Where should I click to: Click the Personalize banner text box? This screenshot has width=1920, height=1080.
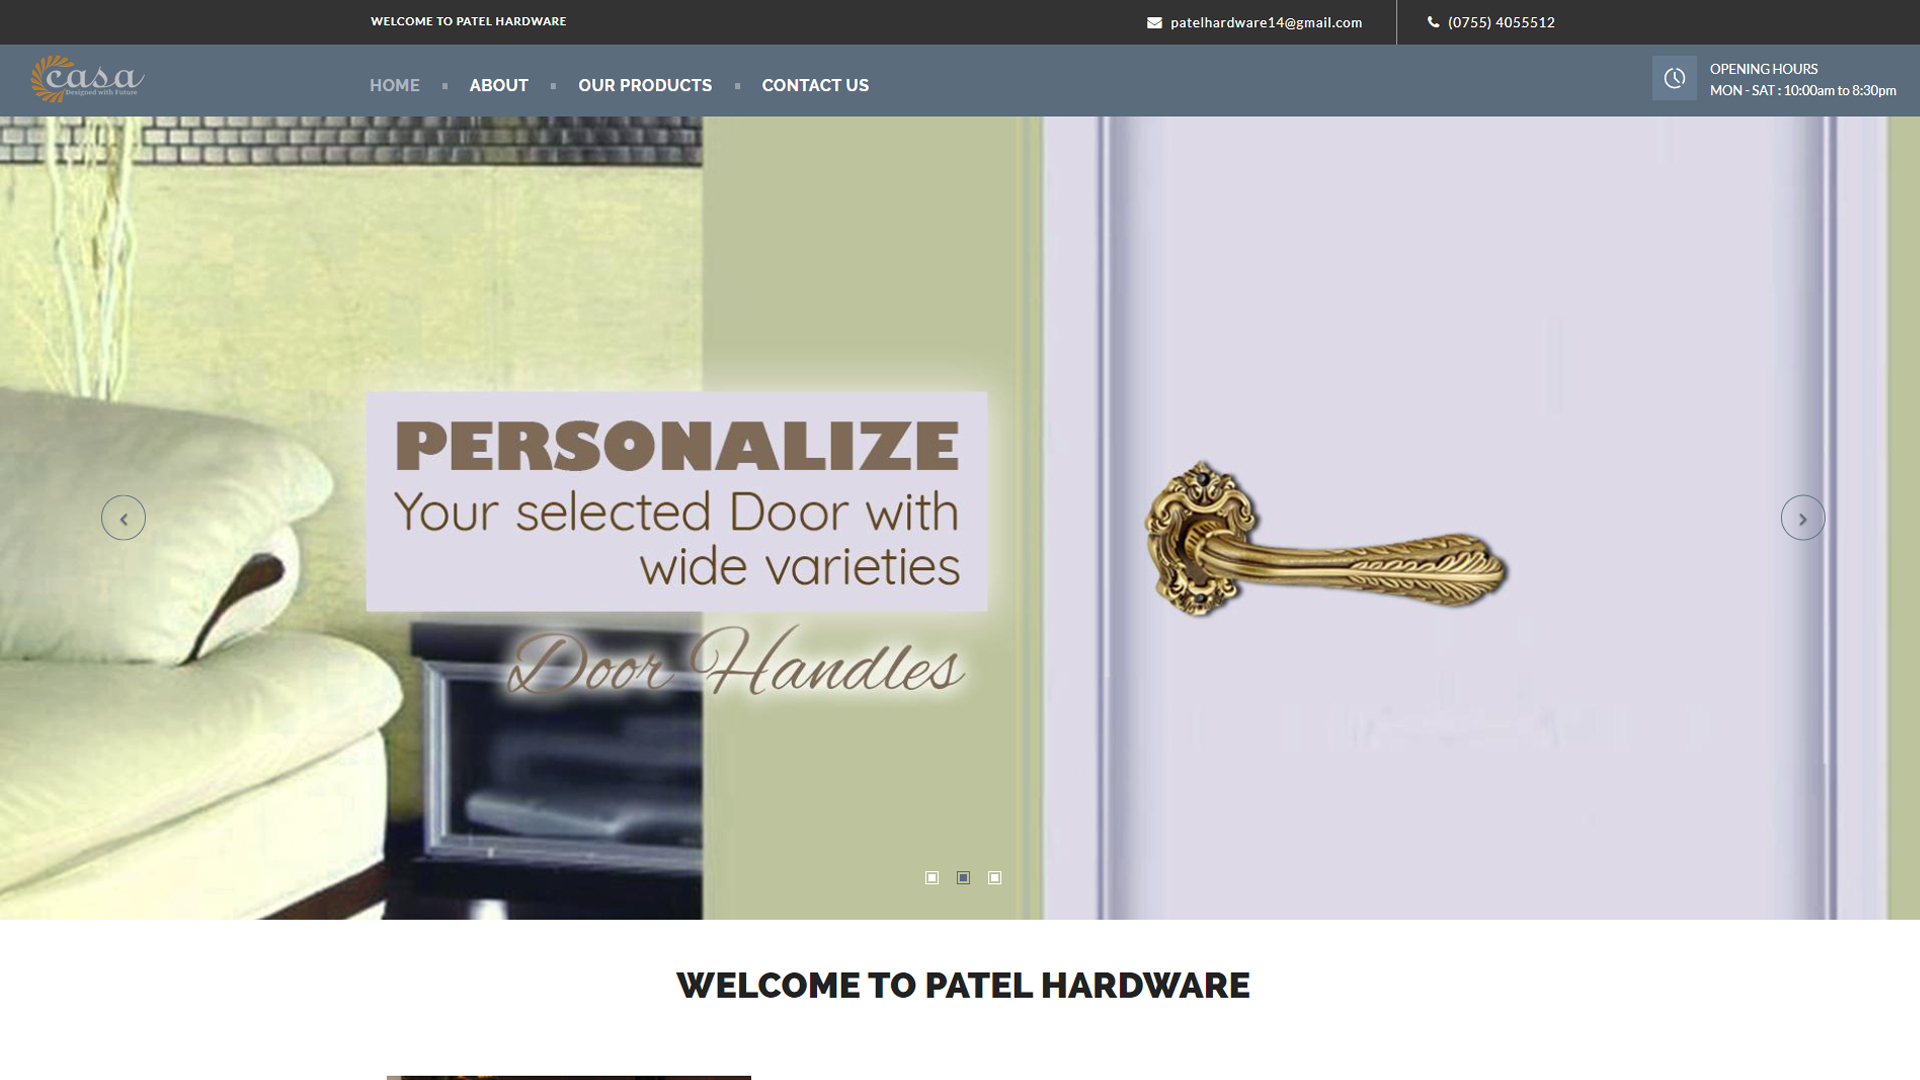coord(676,502)
